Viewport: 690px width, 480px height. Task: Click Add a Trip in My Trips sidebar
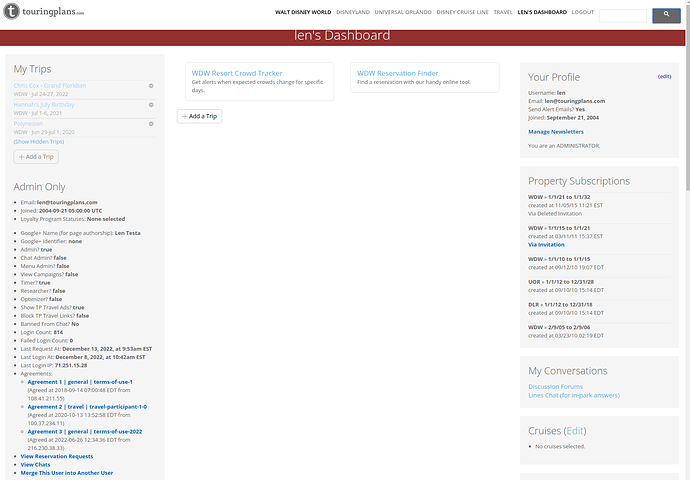coord(36,157)
